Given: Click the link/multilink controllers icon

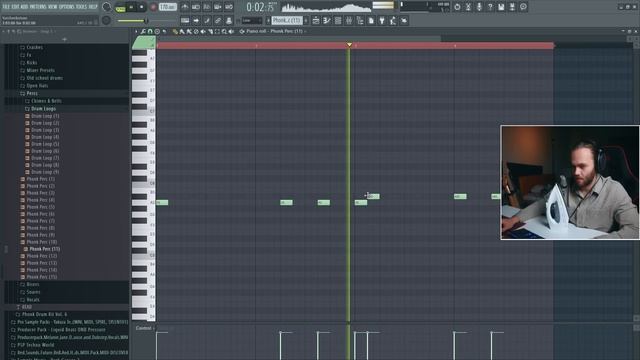Looking at the screenshot, I should coord(218,20).
